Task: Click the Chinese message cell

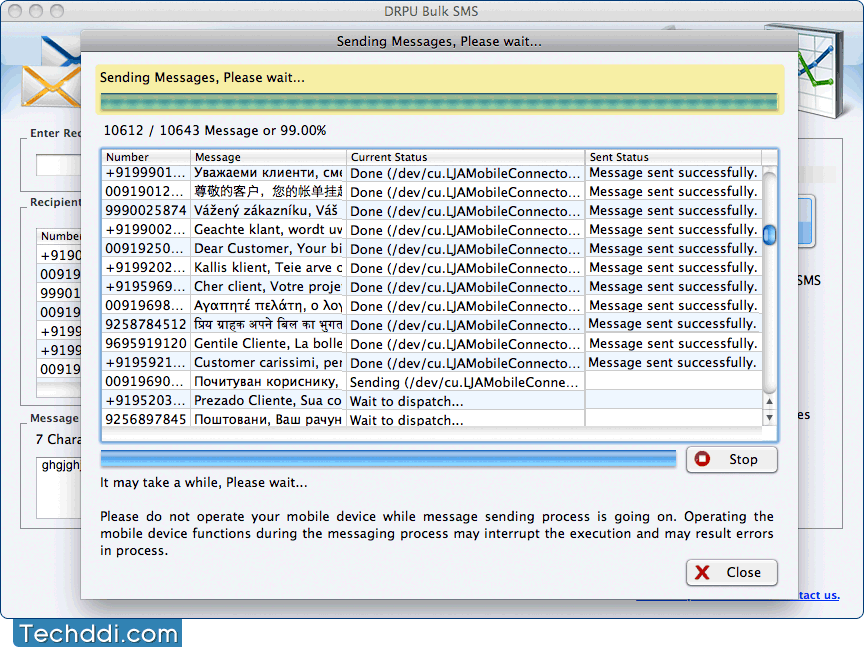Action: 268,191
